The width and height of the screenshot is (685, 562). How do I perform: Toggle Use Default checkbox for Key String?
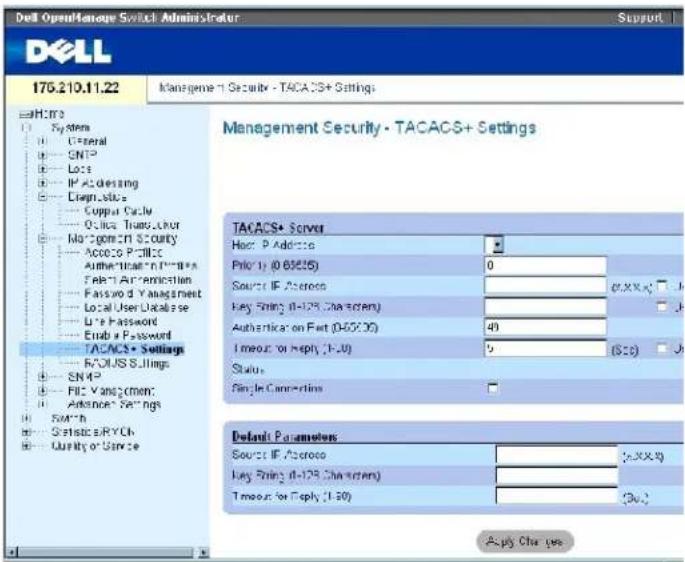click(x=662, y=307)
